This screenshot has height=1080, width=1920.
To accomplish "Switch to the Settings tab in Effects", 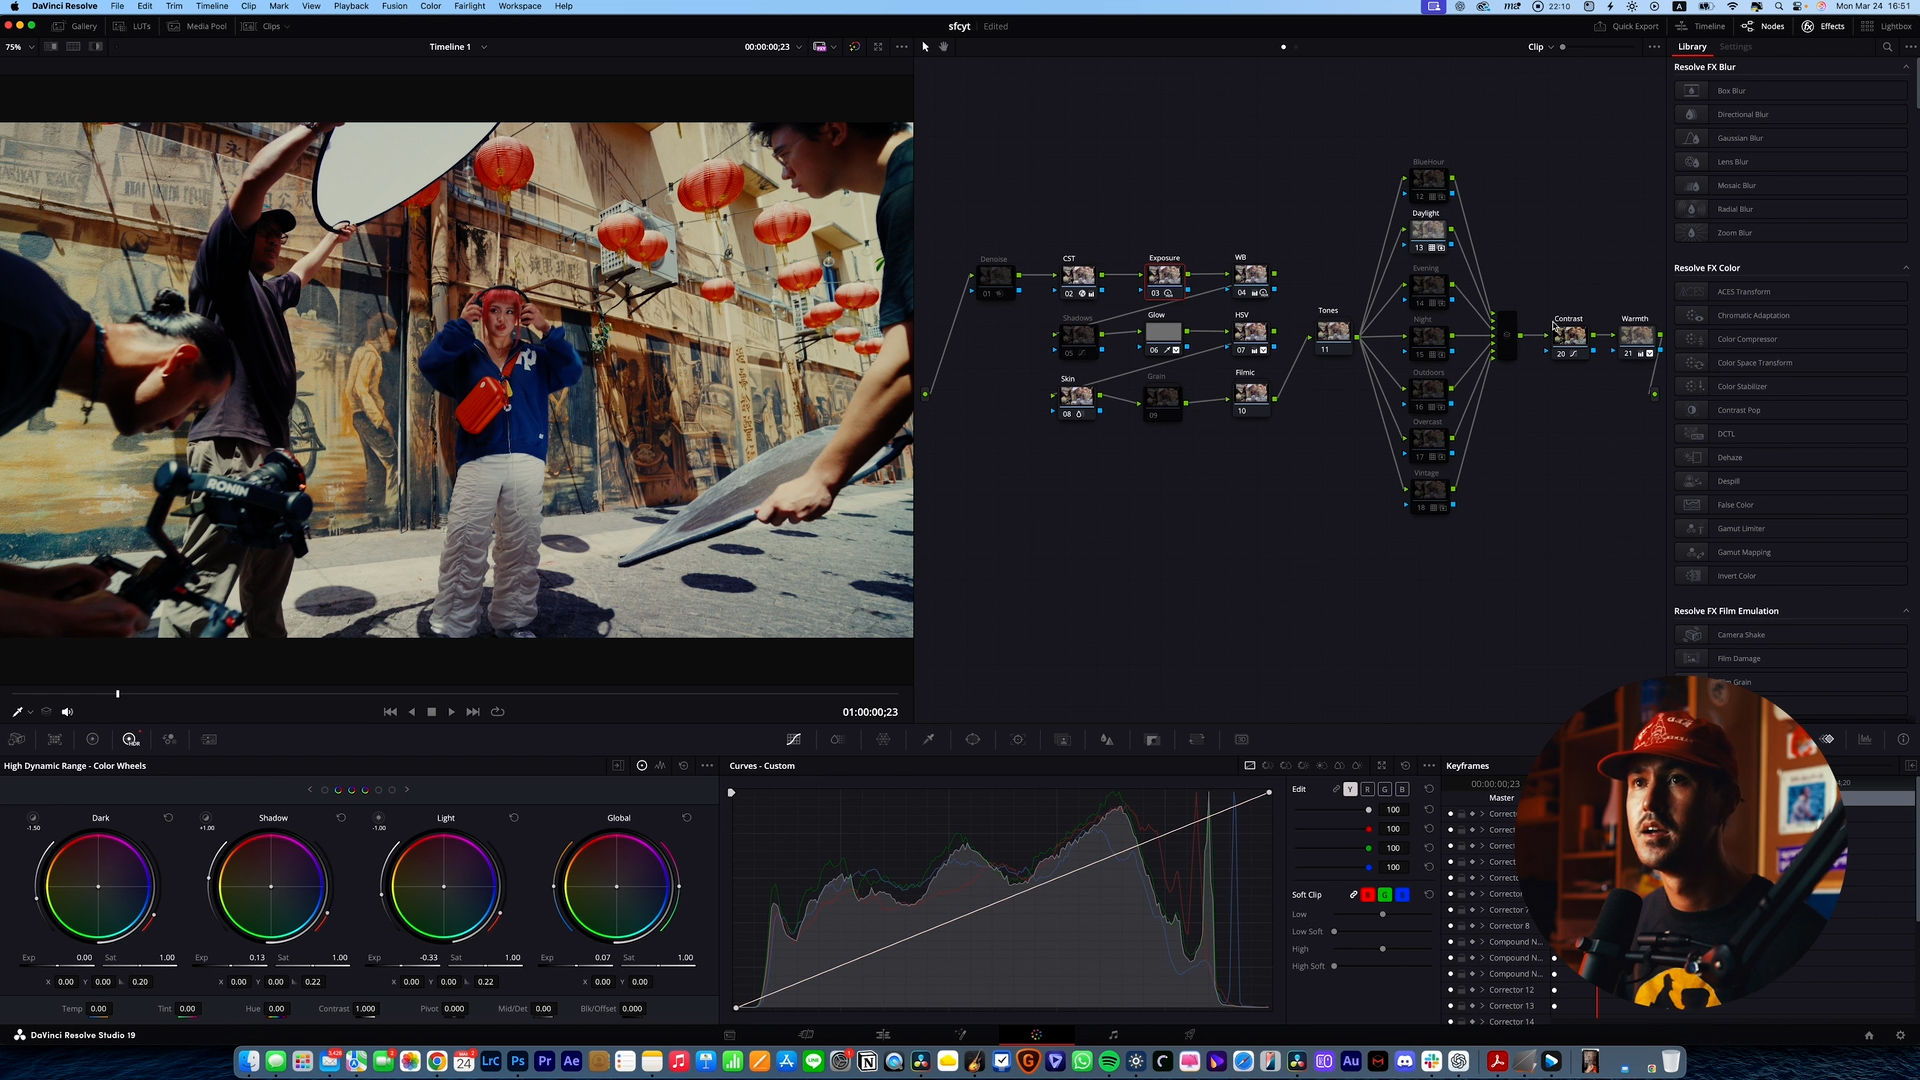I will 1735,47.
